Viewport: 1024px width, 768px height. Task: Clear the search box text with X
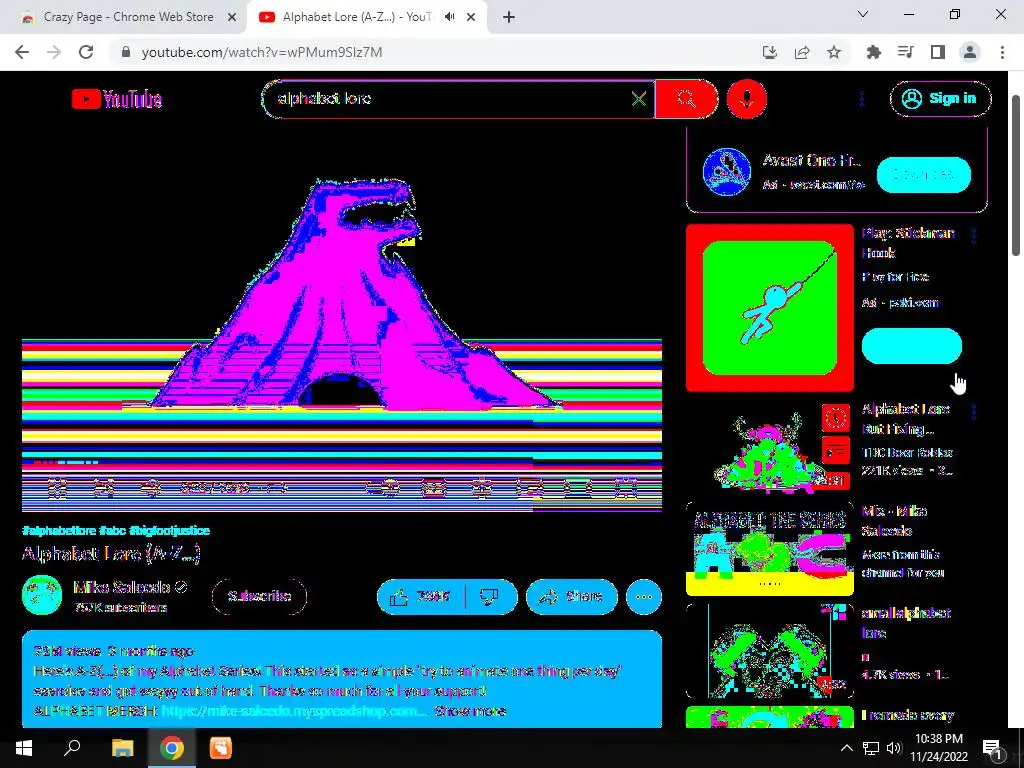(x=639, y=99)
